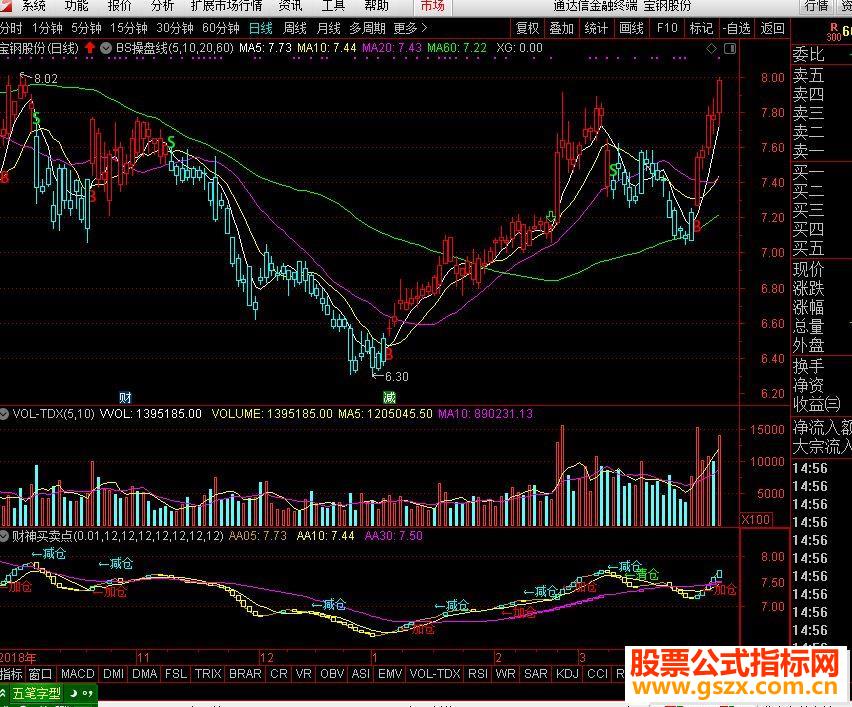
Task: Open the BS操盘线 indicator dropdown circle
Action: point(106,48)
